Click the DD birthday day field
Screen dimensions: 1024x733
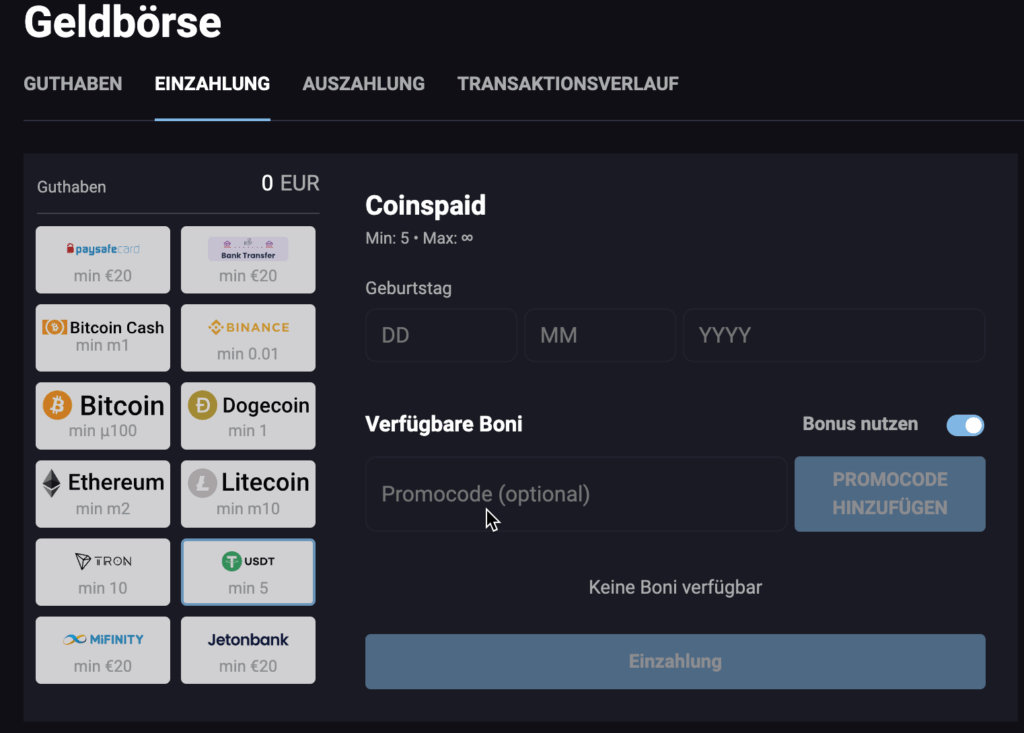click(x=441, y=335)
